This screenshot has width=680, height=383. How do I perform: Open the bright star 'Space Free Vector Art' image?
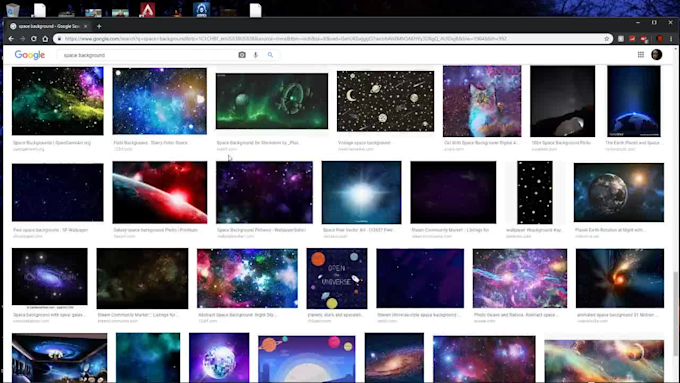[361, 192]
